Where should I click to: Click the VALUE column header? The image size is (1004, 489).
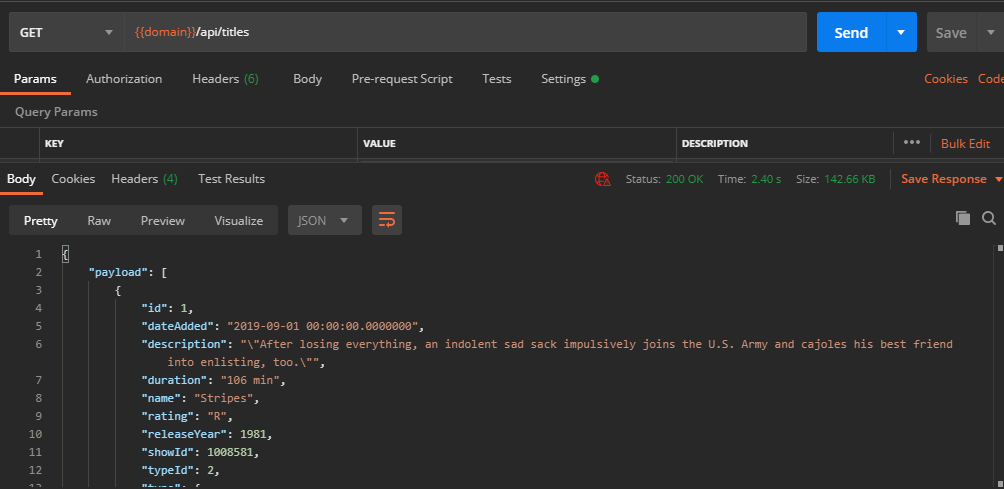pyautogui.click(x=379, y=143)
